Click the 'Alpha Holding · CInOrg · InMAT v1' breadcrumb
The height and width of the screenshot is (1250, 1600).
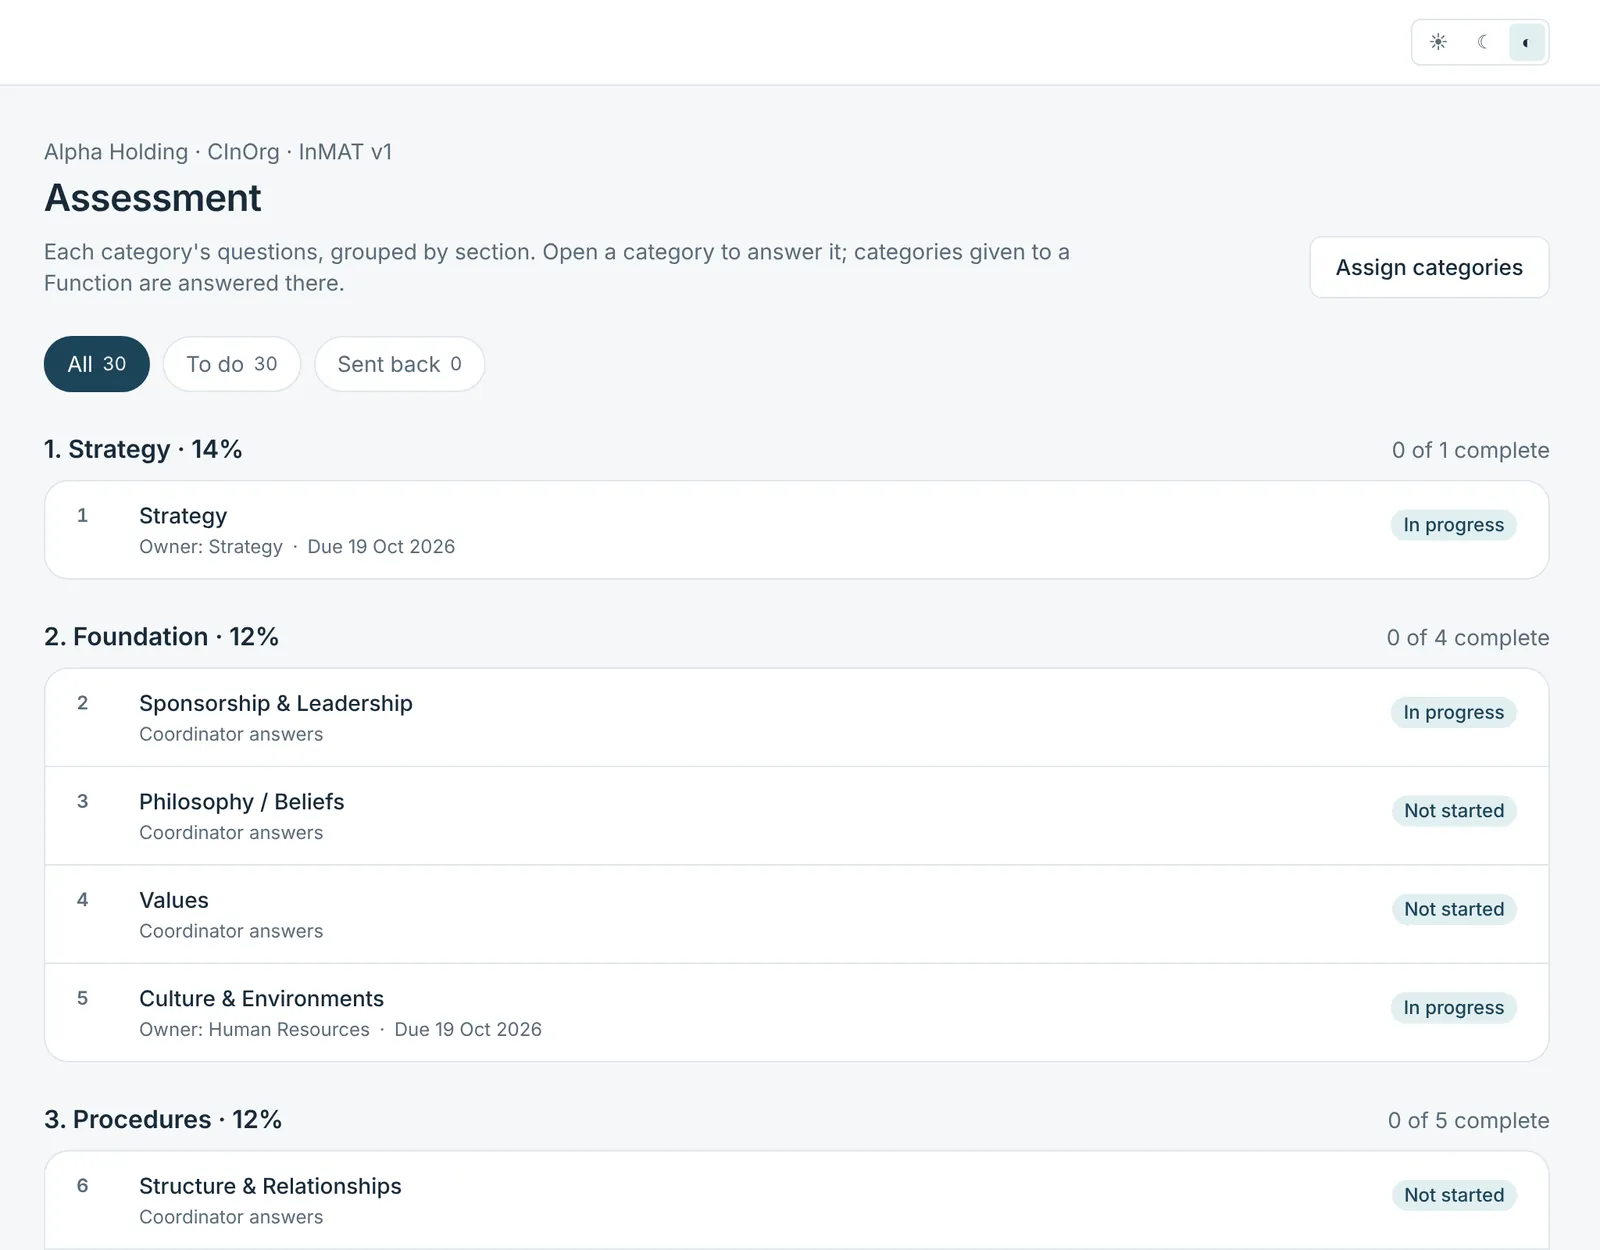218,152
